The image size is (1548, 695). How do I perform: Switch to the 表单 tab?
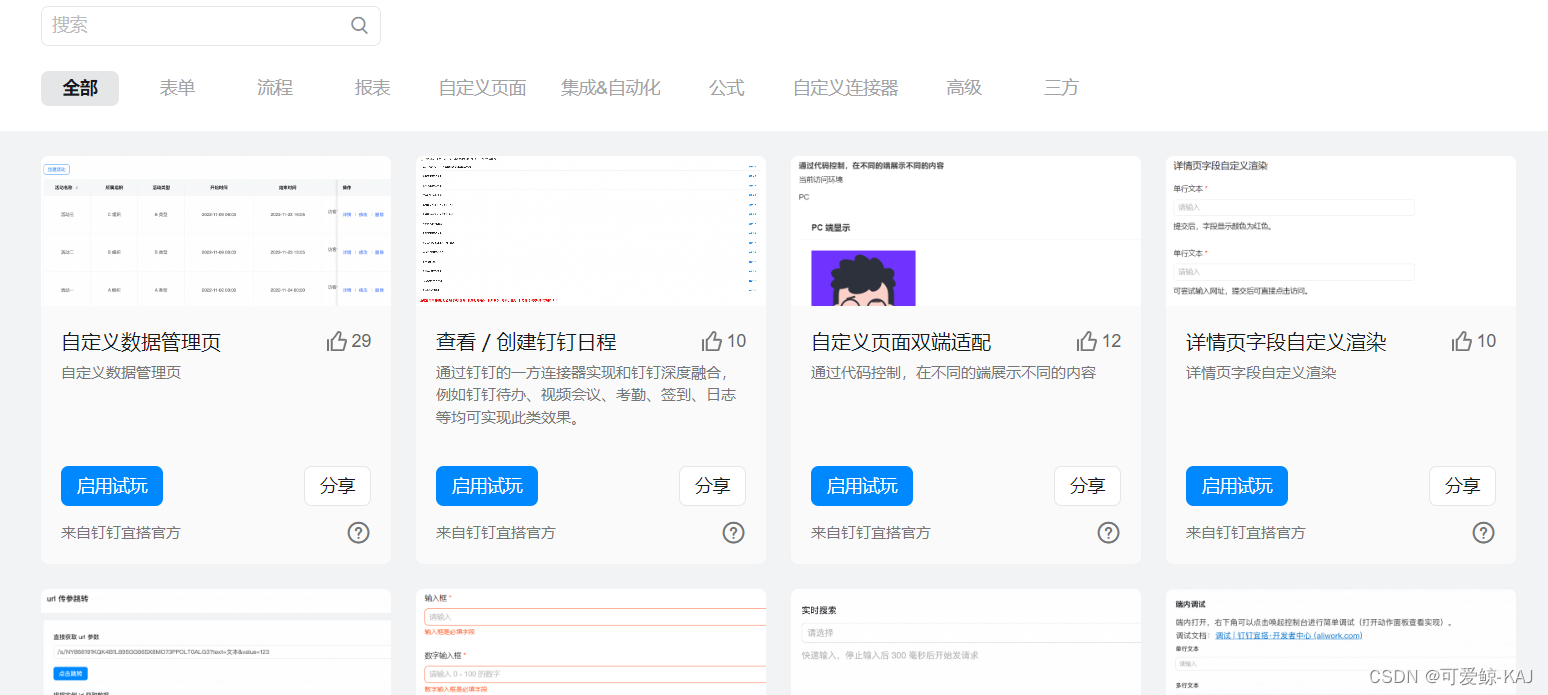(x=176, y=88)
